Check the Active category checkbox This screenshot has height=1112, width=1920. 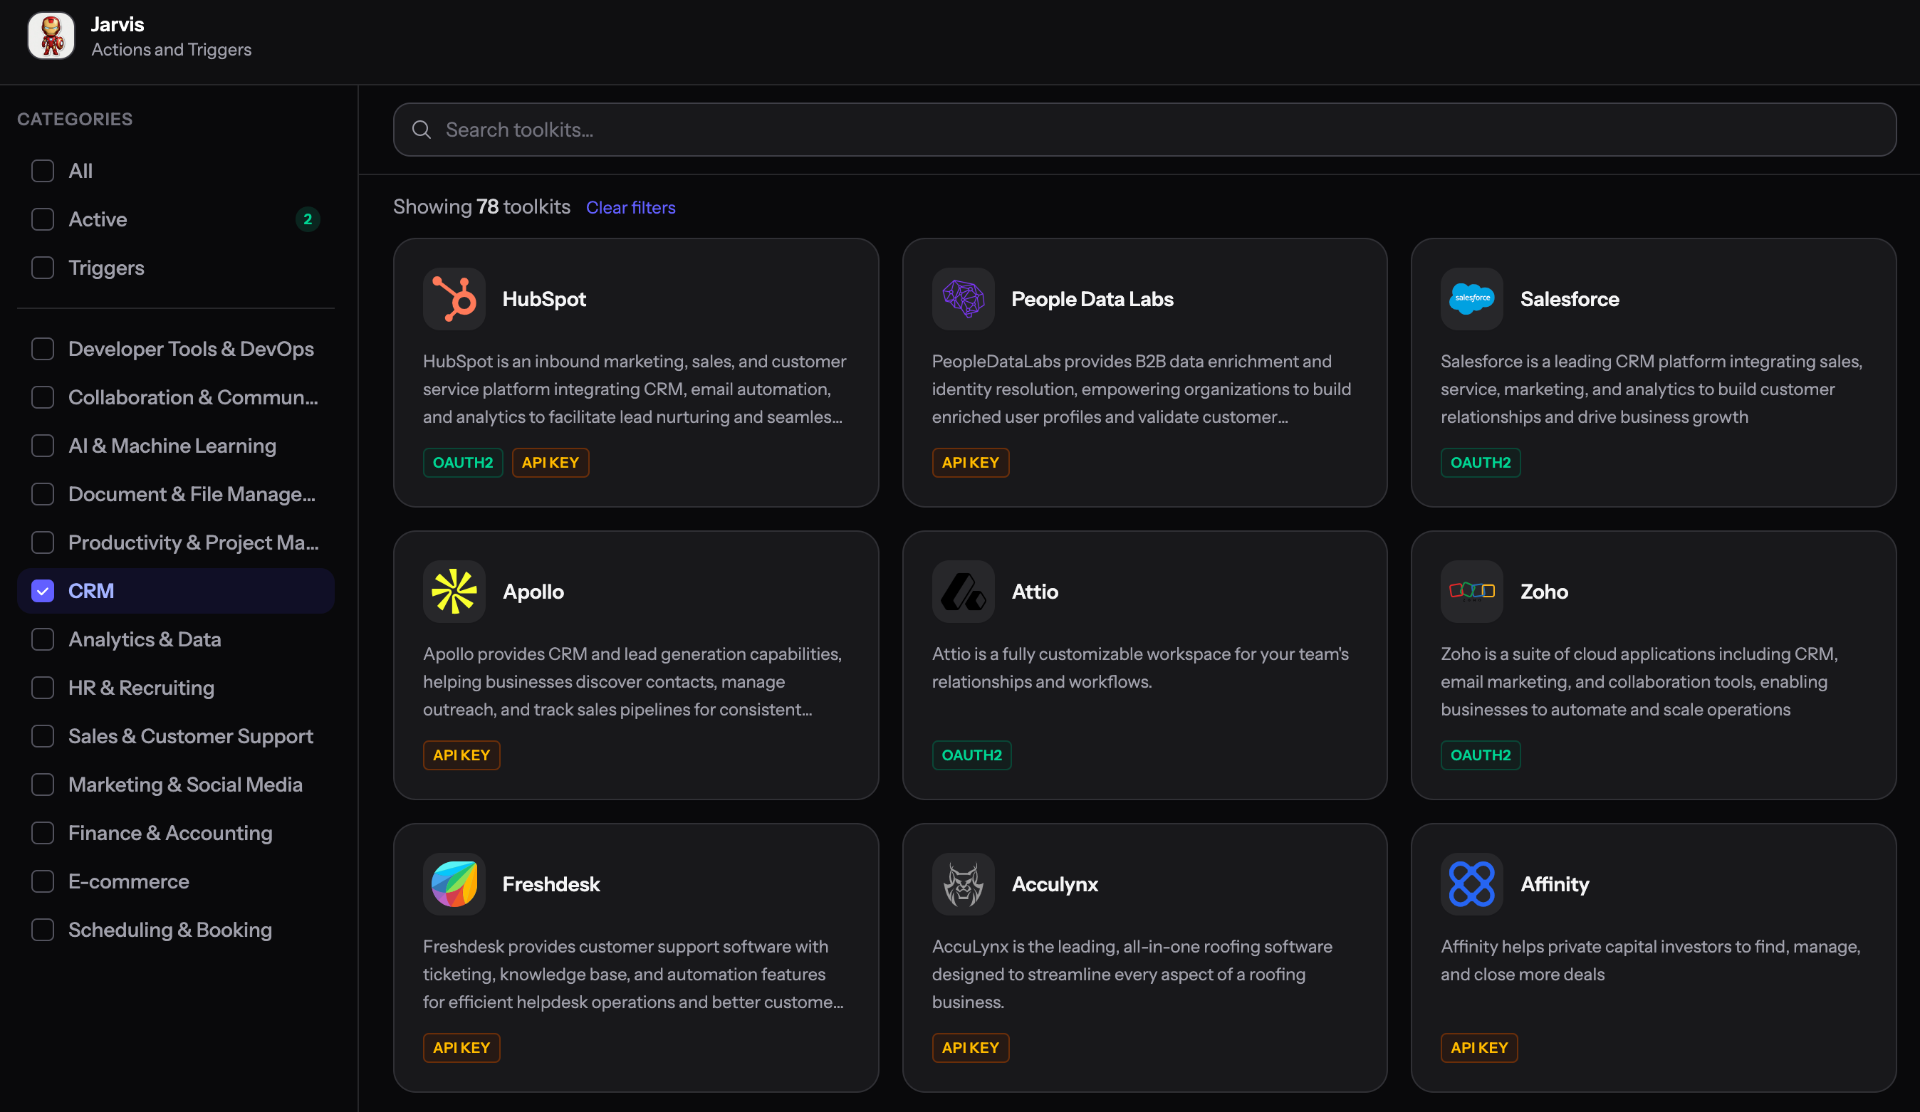[x=43, y=219]
